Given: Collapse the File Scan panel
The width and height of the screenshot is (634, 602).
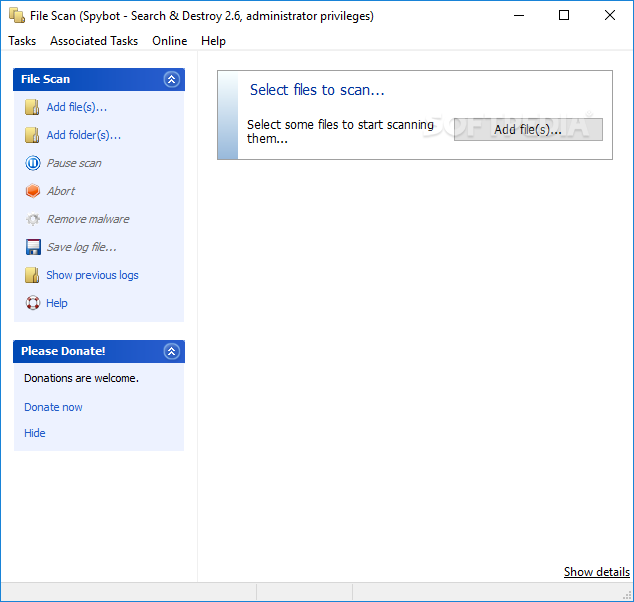Looking at the screenshot, I should pos(171,79).
